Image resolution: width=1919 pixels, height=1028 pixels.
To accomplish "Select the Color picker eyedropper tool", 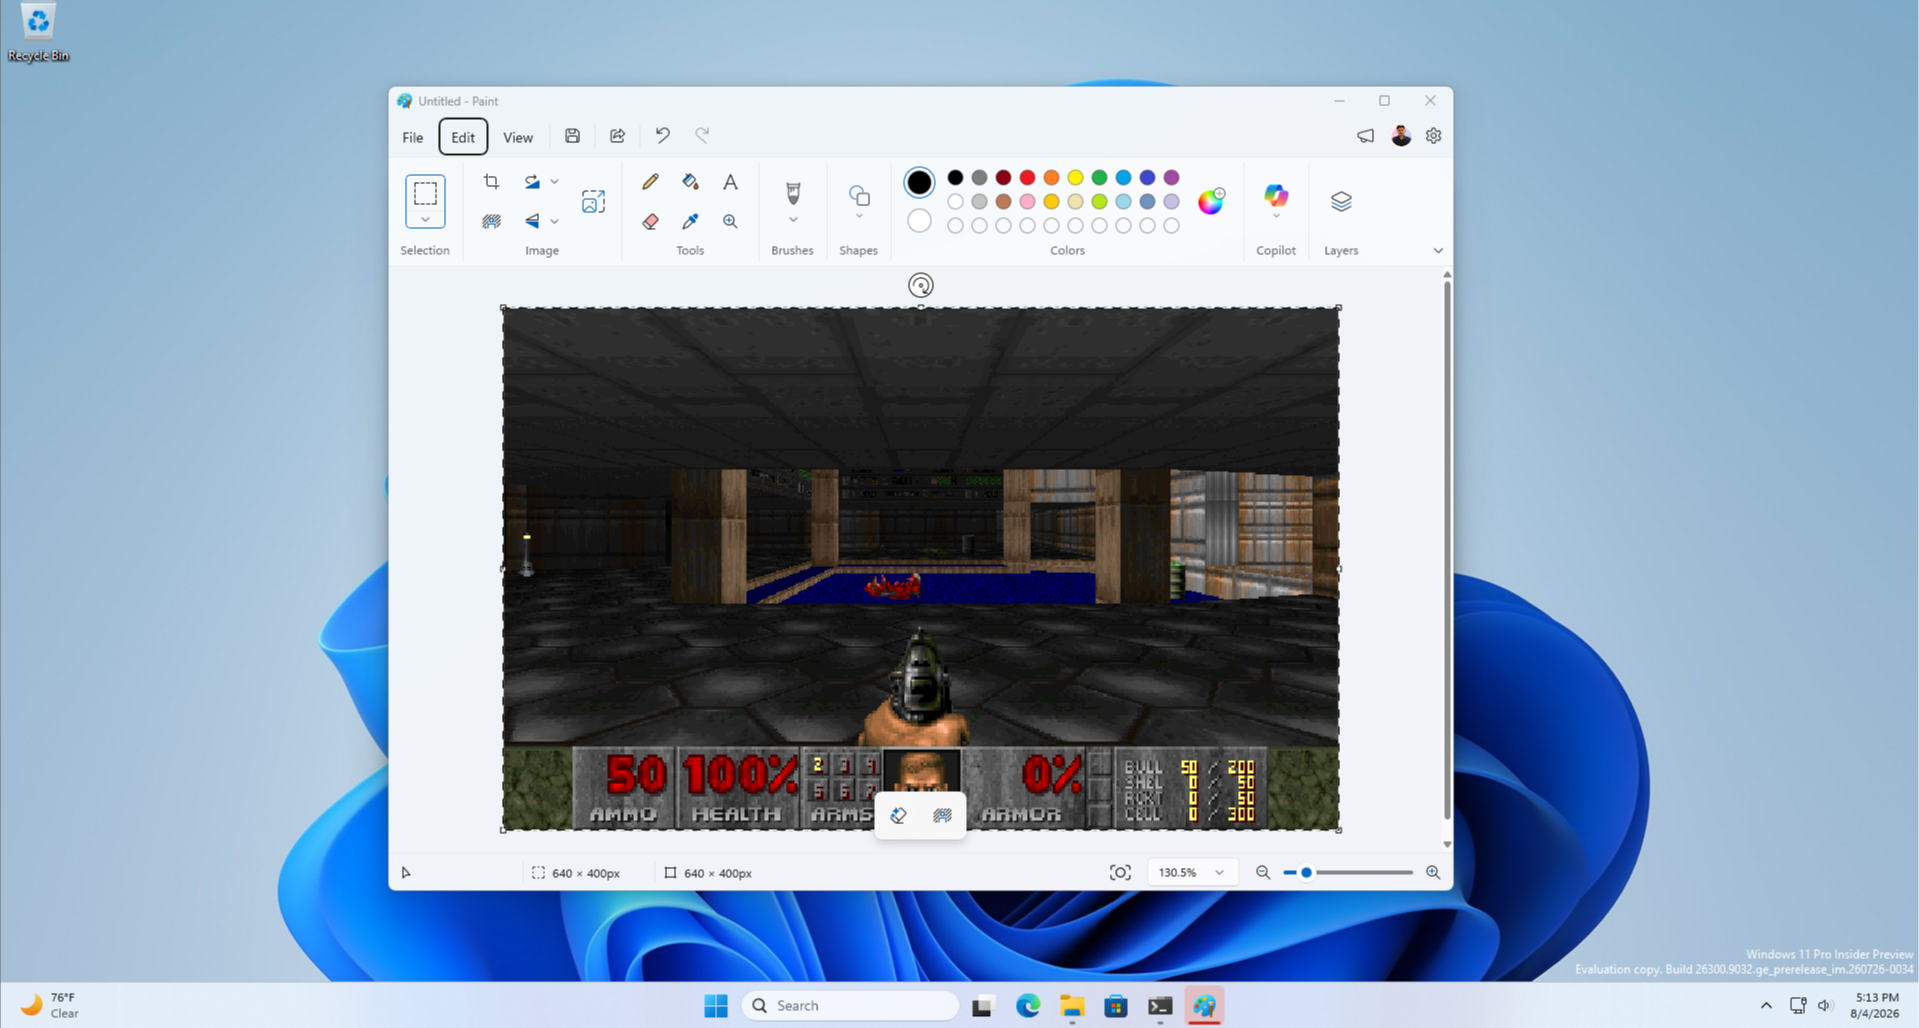I will (x=690, y=221).
